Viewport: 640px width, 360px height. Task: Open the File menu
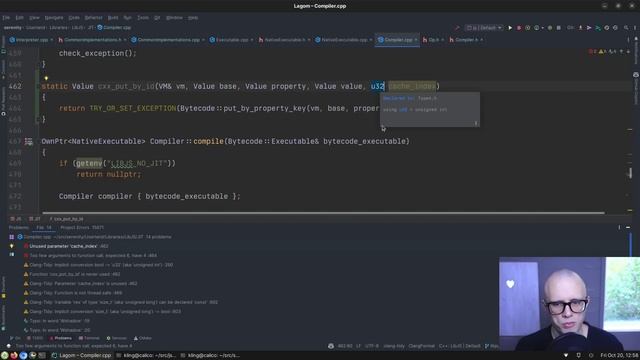[6, 18]
